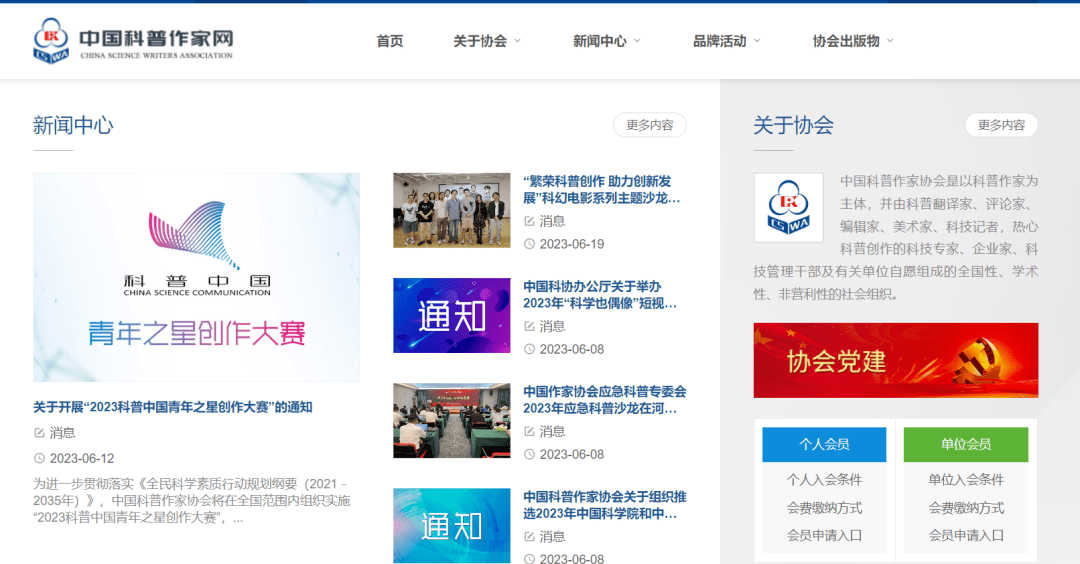Open meeting room thumbnail for 应急科普沙龙

[452, 421]
